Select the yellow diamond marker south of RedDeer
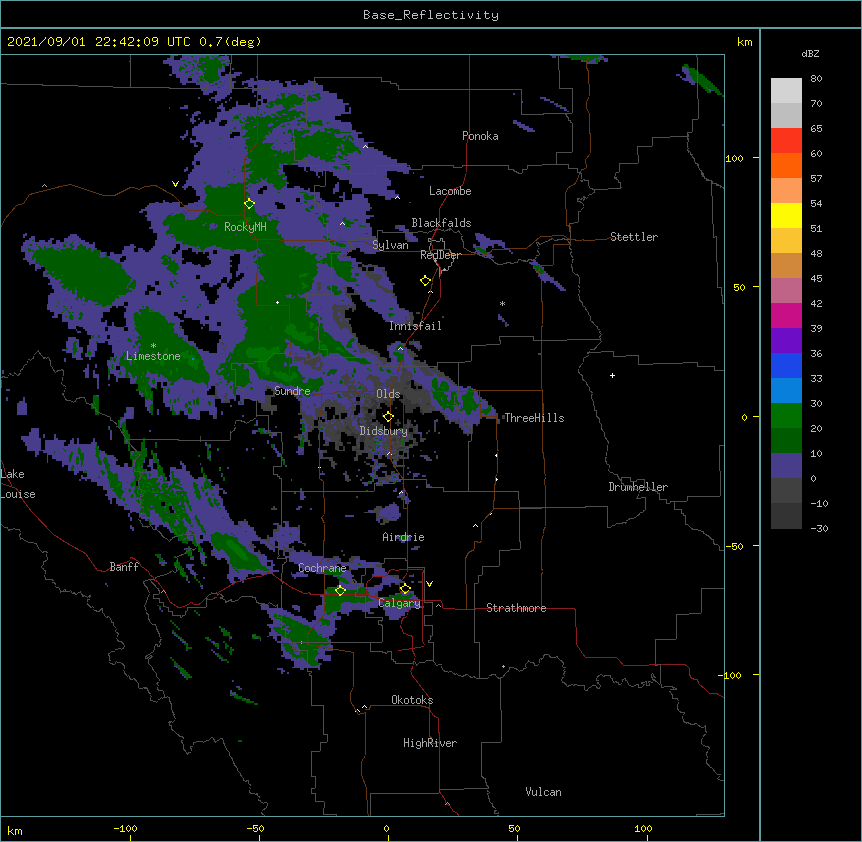The height and width of the screenshot is (842, 862). point(425,281)
